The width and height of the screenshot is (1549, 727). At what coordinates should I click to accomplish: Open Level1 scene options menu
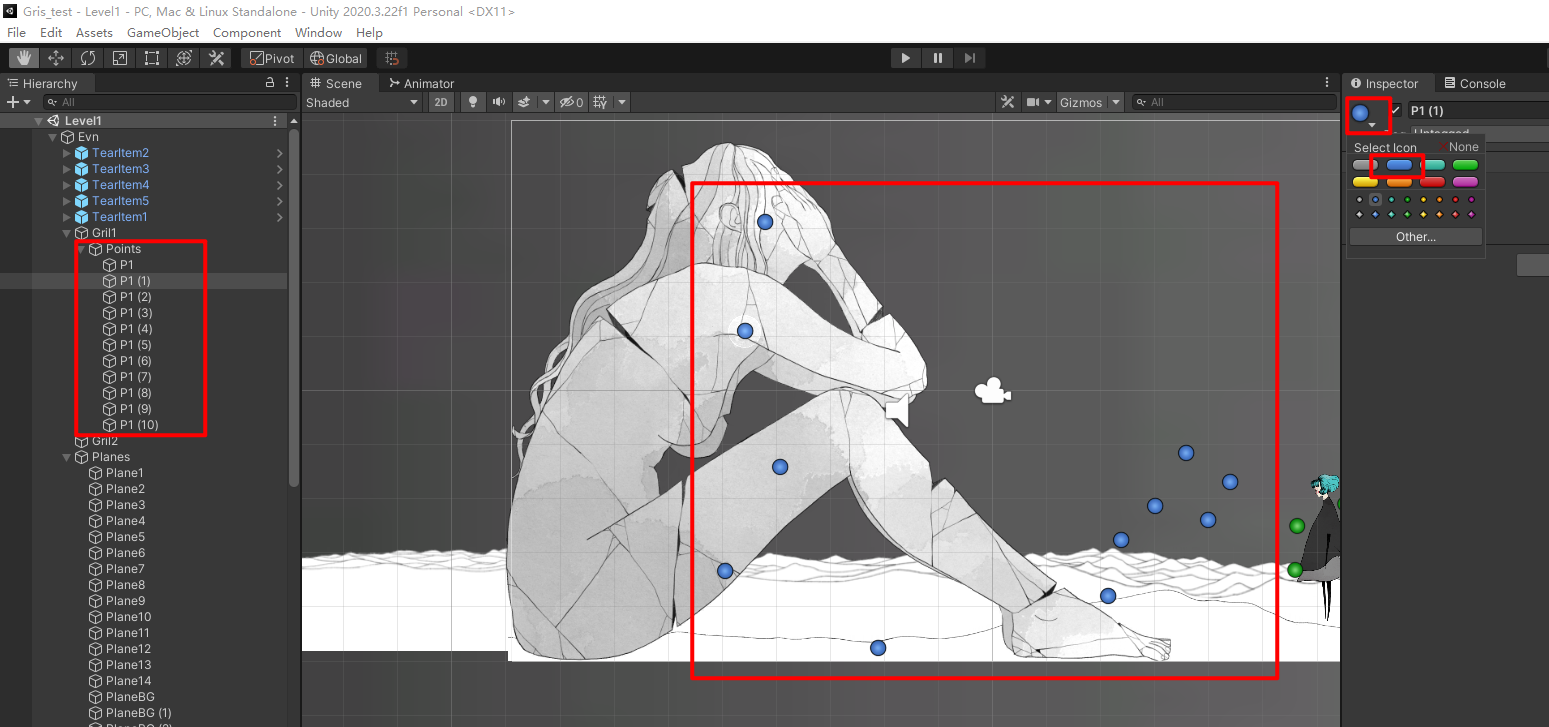coord(276,120)
